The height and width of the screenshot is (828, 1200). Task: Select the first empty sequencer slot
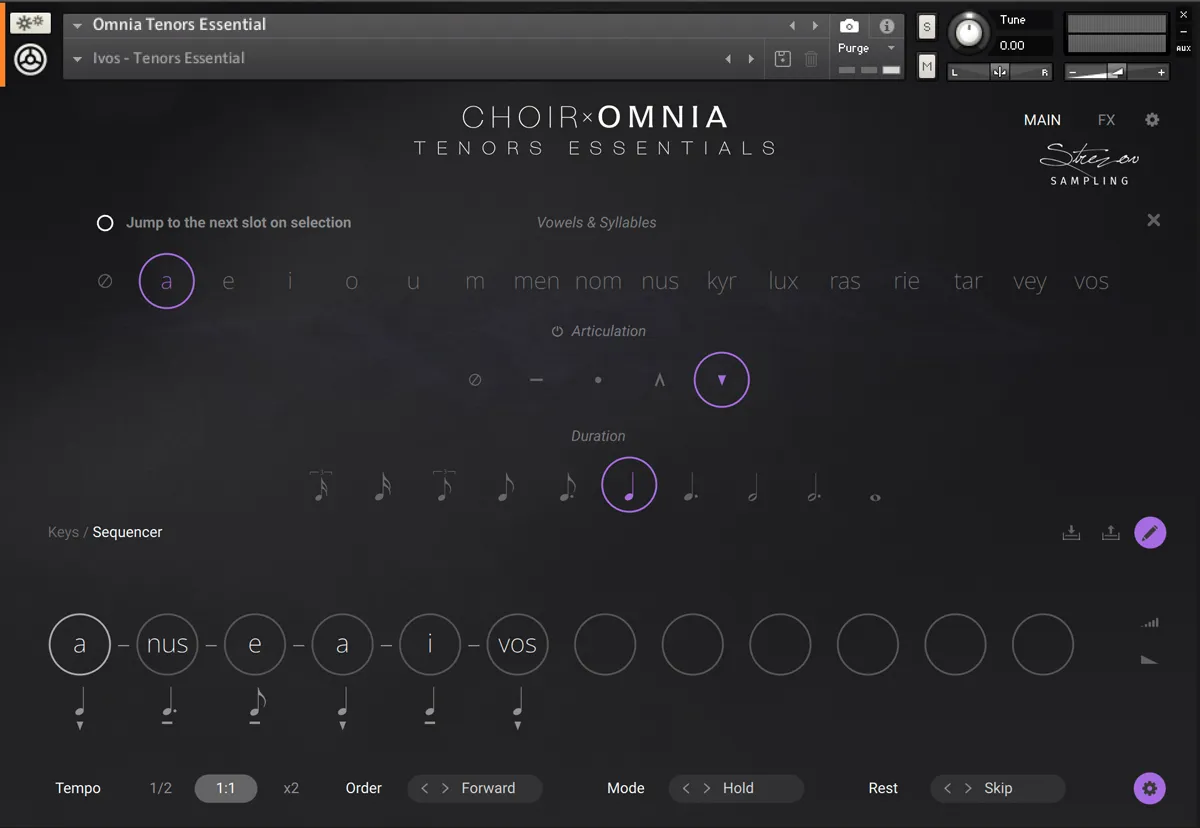(x=605, y=644)
